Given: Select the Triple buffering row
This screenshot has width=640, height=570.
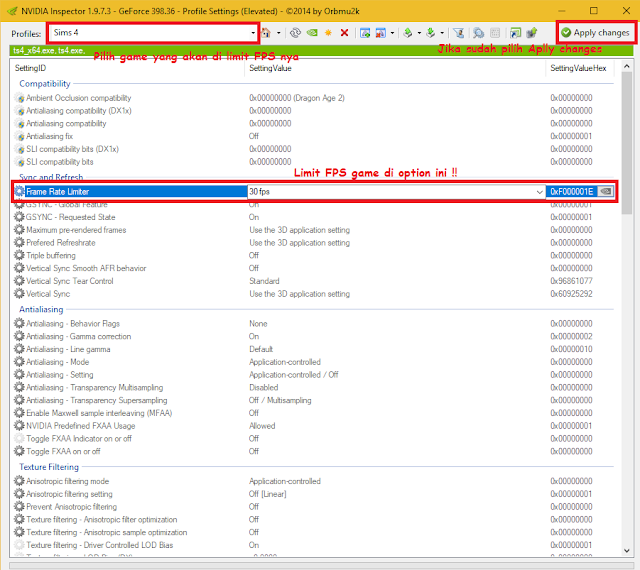Looking at the screenshot, I should pos(313,256).
